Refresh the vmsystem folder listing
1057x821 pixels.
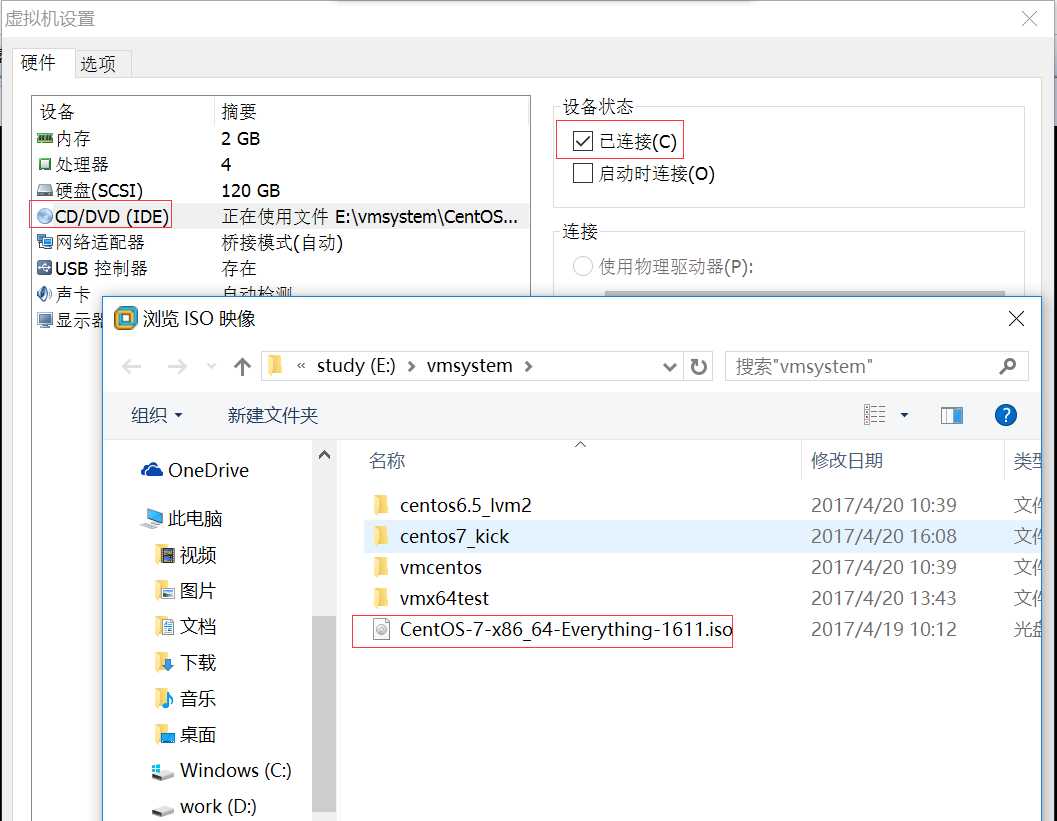coord(698,367)
